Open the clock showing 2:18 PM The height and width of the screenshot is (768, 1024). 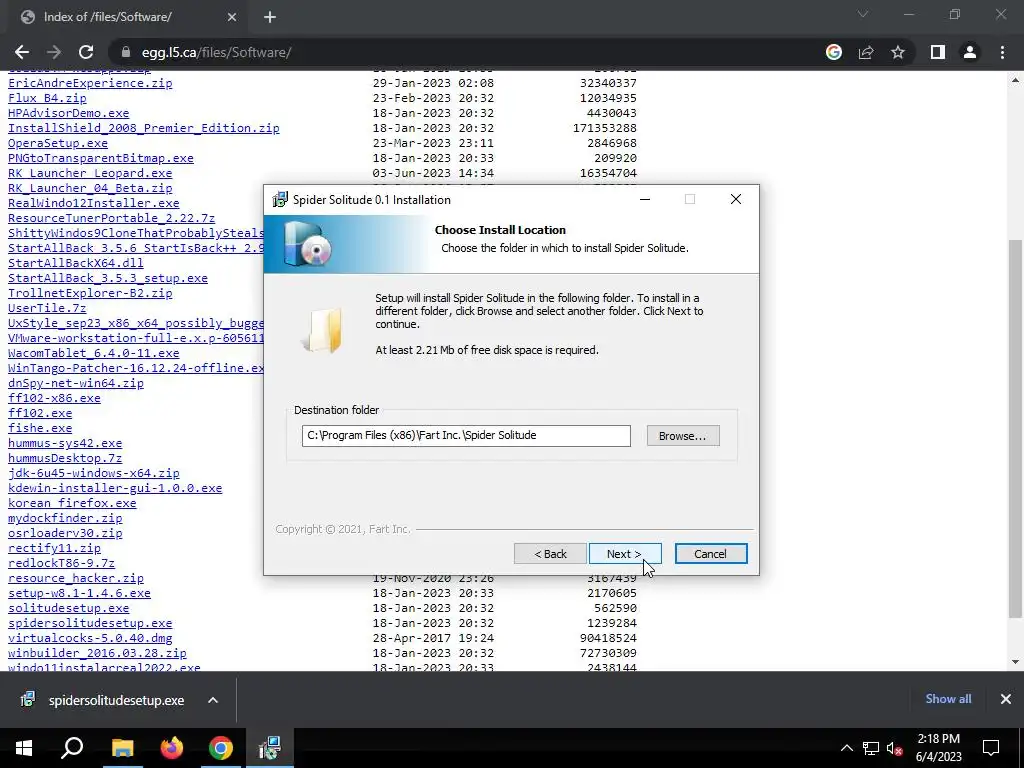[x=938, y=748]
